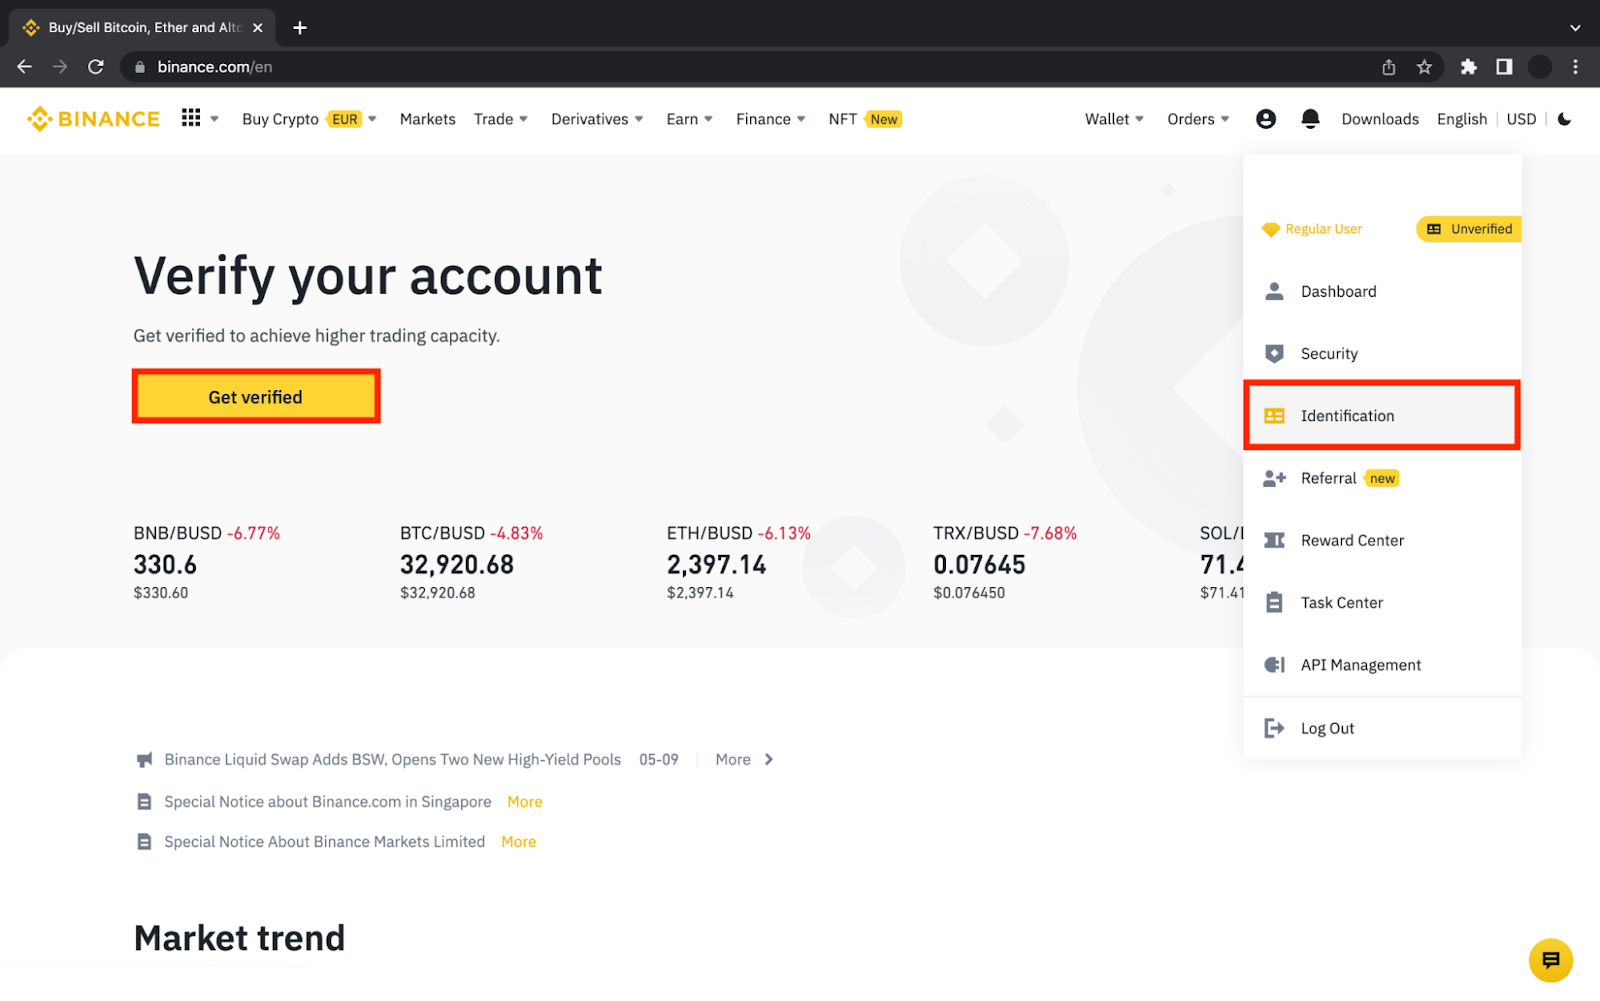Open the browser extensions puzzle icon
Screen dimensions: 1600x1001
[1468, 67]
